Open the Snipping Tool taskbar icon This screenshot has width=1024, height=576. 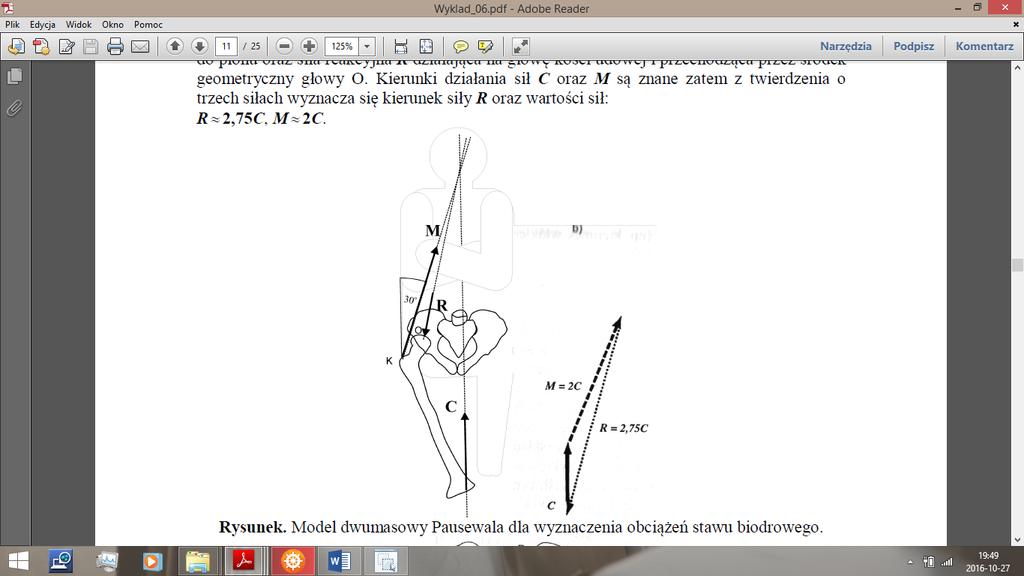click(x=386, y=562)
